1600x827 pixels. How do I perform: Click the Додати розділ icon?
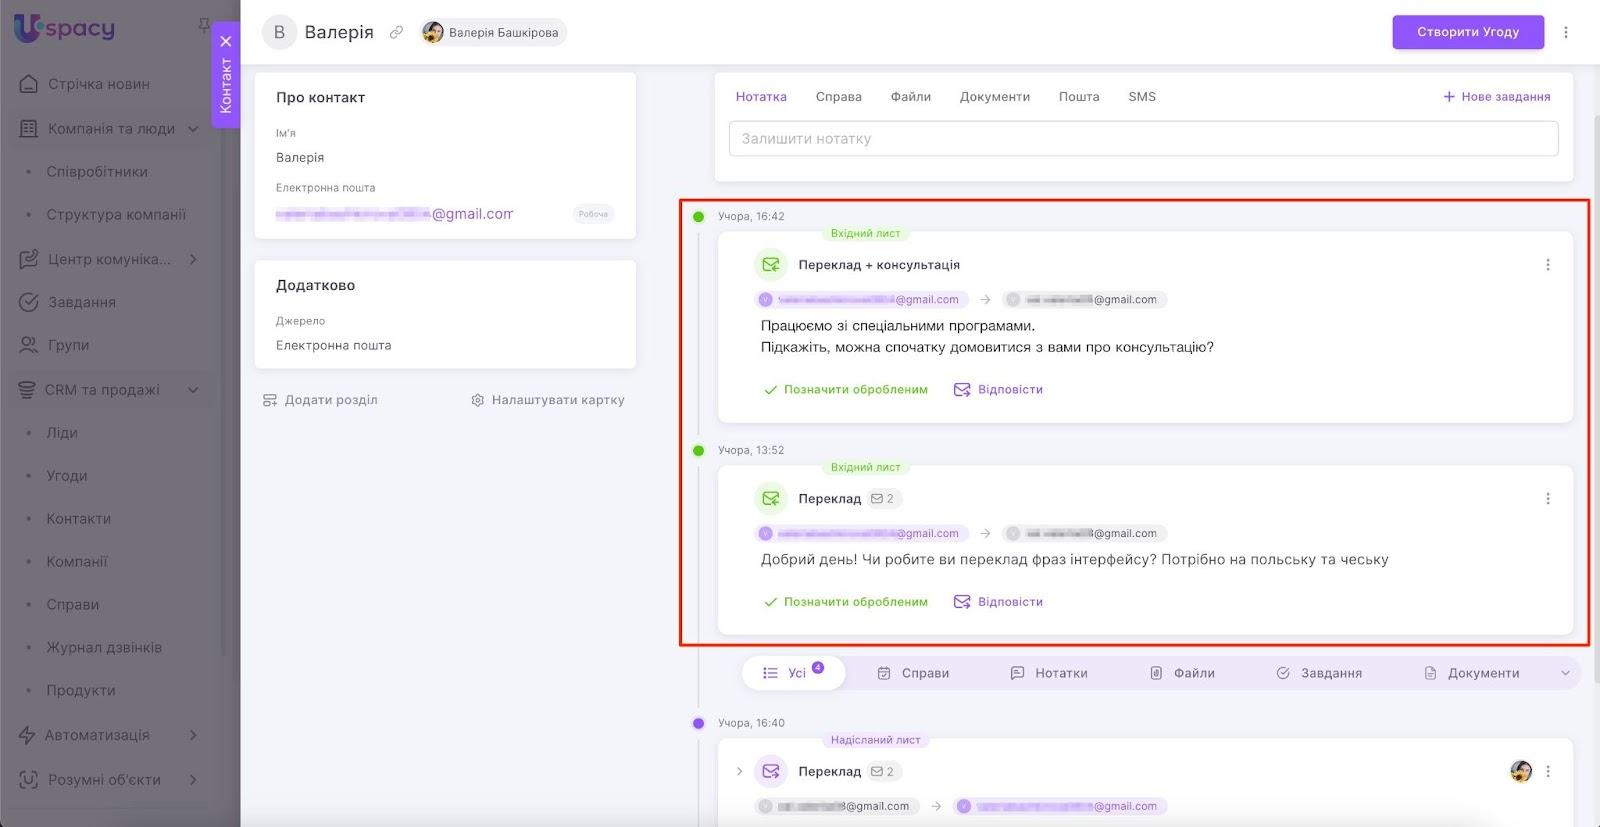(x=270, y=400)
